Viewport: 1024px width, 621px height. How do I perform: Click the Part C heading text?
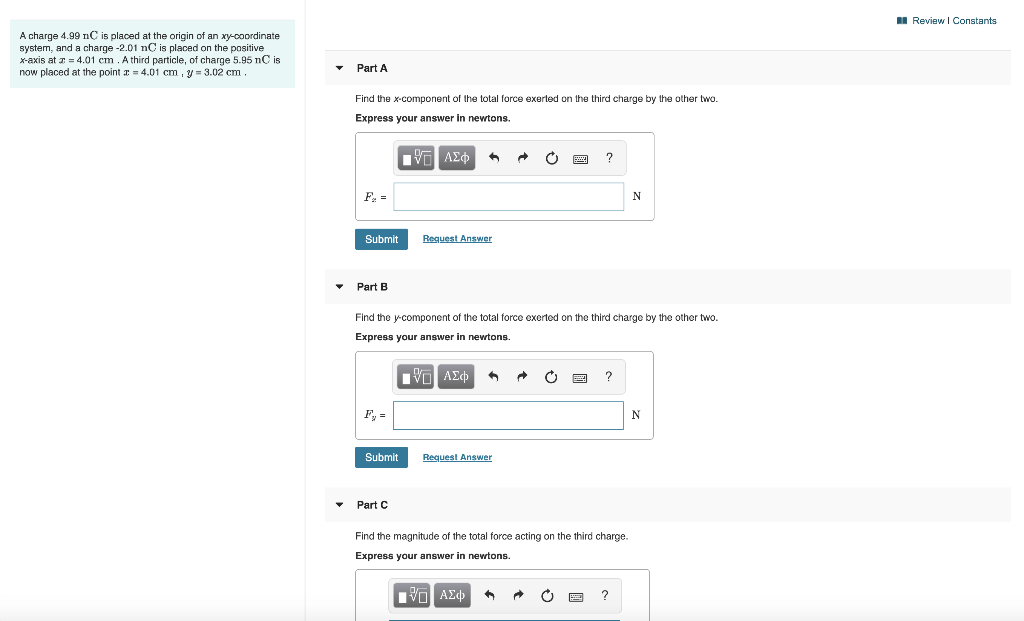click(x=372, y=505)
